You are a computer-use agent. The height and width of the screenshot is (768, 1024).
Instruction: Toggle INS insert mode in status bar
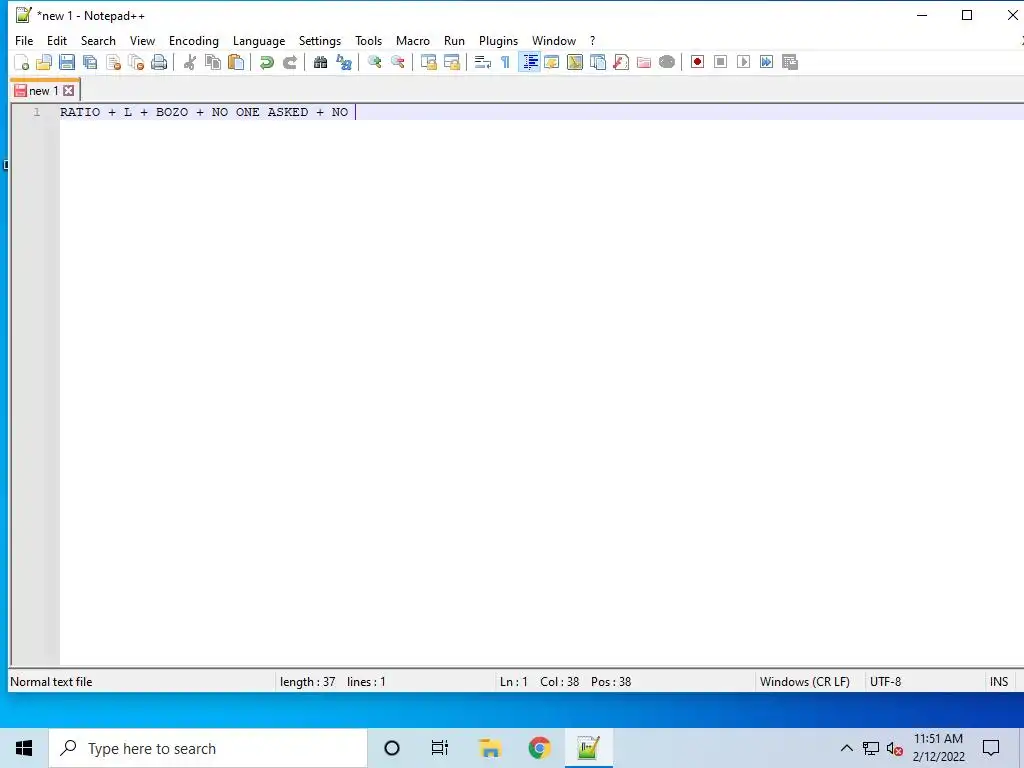(x=999, y=682)
